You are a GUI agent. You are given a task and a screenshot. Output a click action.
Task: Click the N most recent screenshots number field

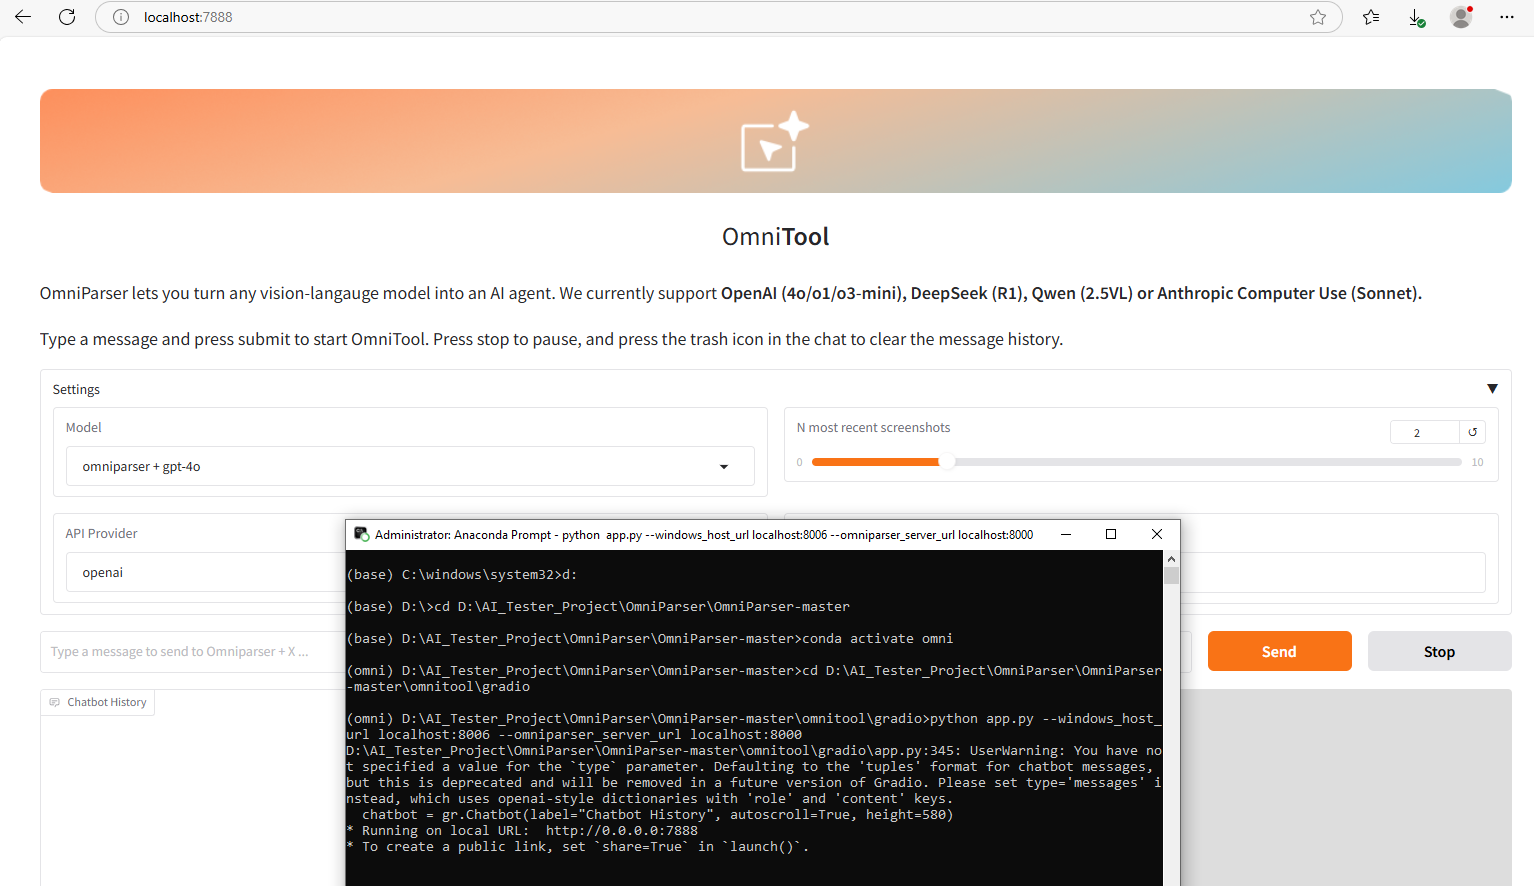click(x=1424, y=432)
